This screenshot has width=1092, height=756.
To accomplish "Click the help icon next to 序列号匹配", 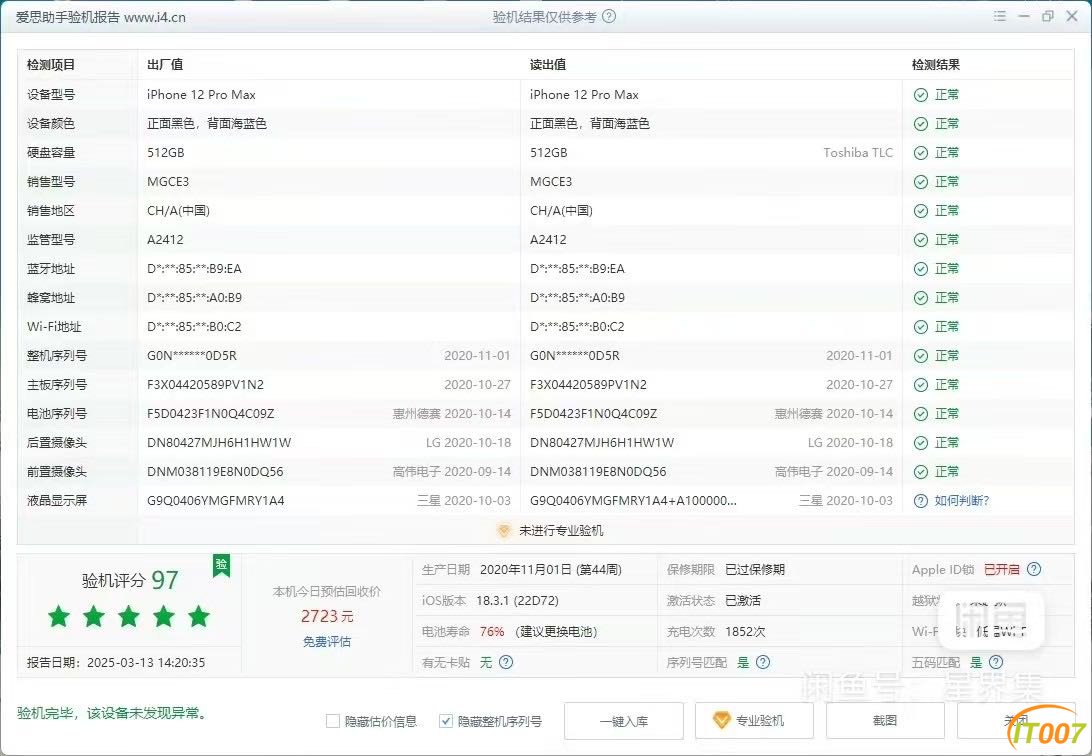I will (x=763, y=662).
